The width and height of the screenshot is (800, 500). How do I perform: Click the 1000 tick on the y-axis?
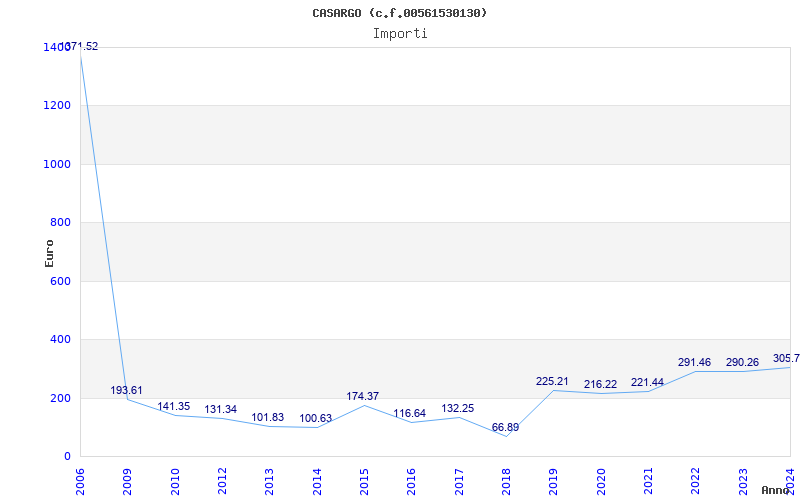[x=60, y=164]
